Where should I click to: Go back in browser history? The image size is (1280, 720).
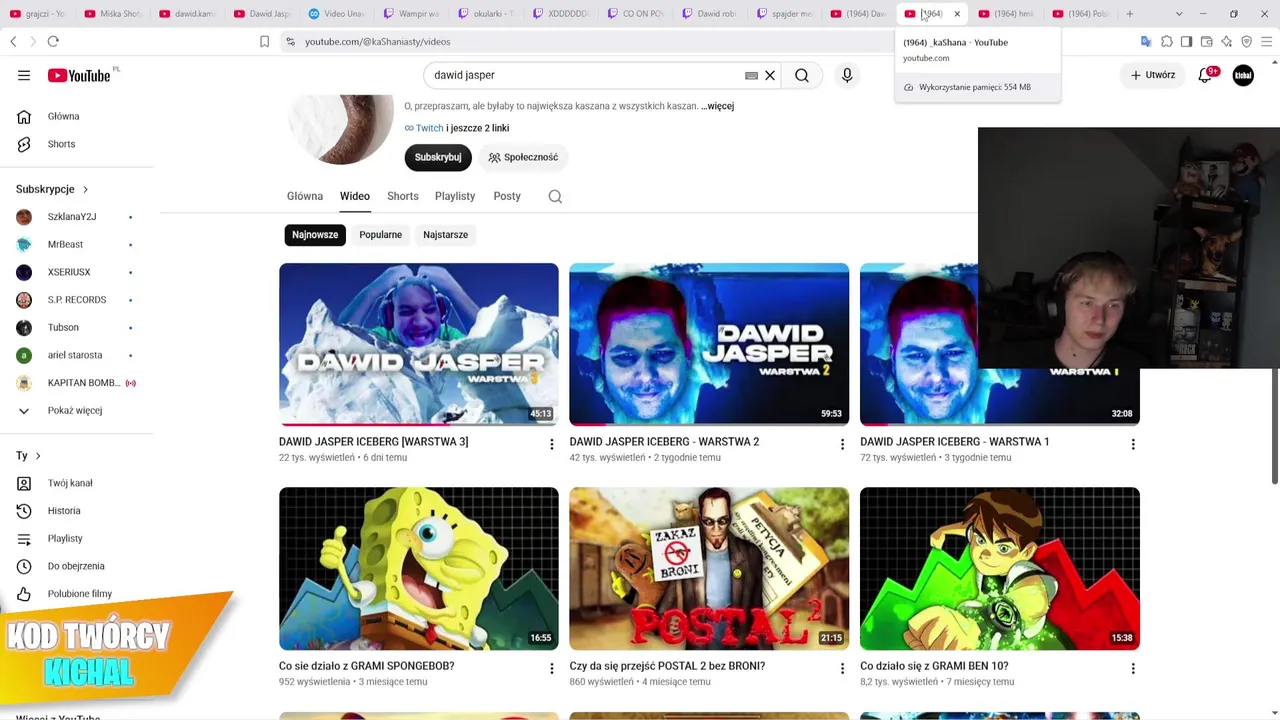click(14, 41)
